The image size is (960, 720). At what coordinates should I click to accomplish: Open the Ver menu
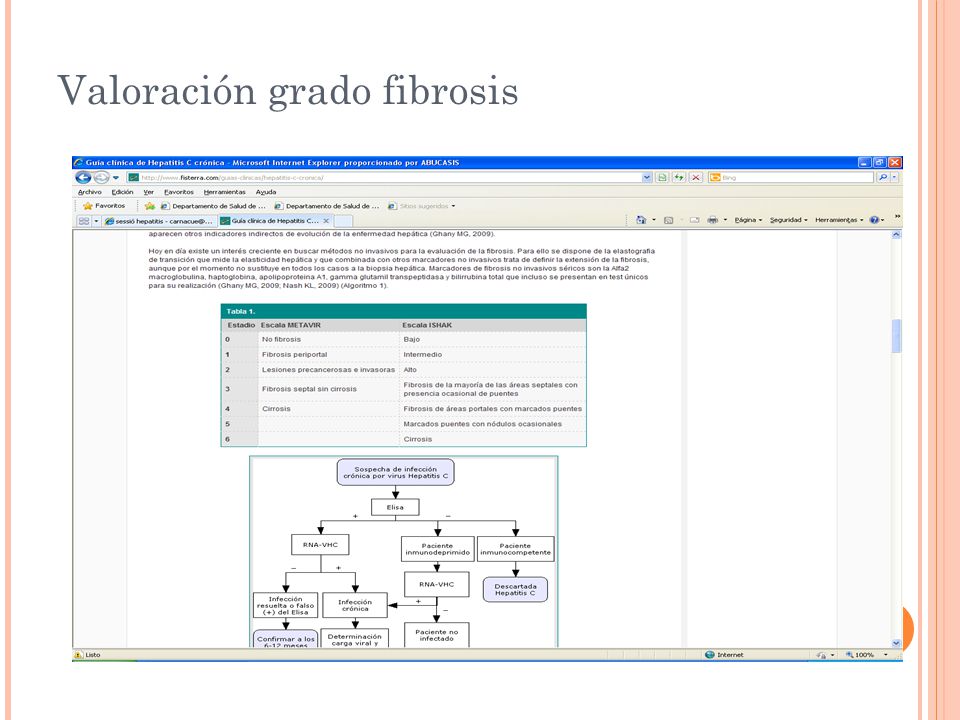pos(148,192)
